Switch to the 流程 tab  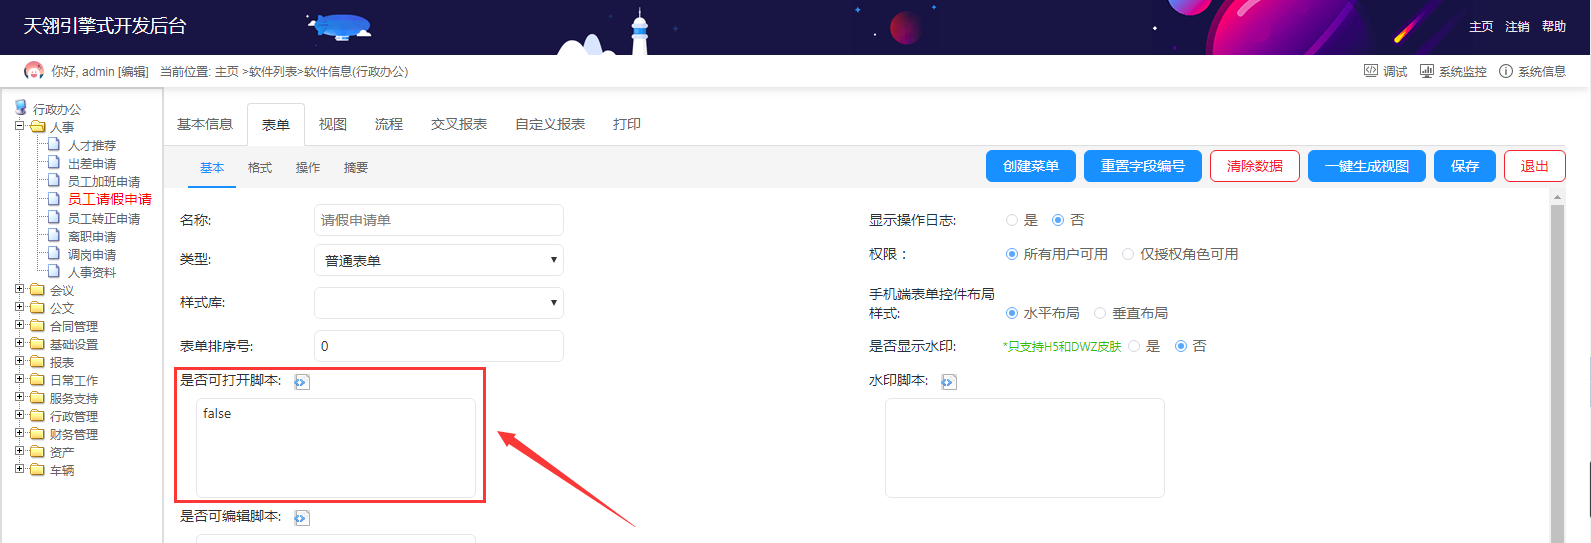pos(389,124)
